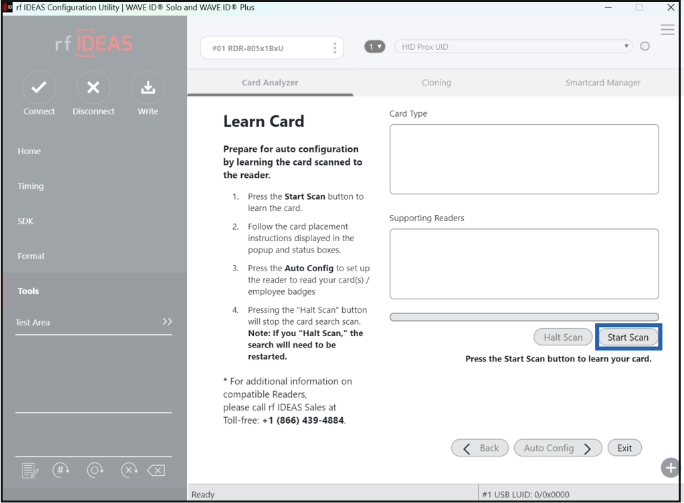Close the rf IDEAS Configuration Utility window

point(671,7)
